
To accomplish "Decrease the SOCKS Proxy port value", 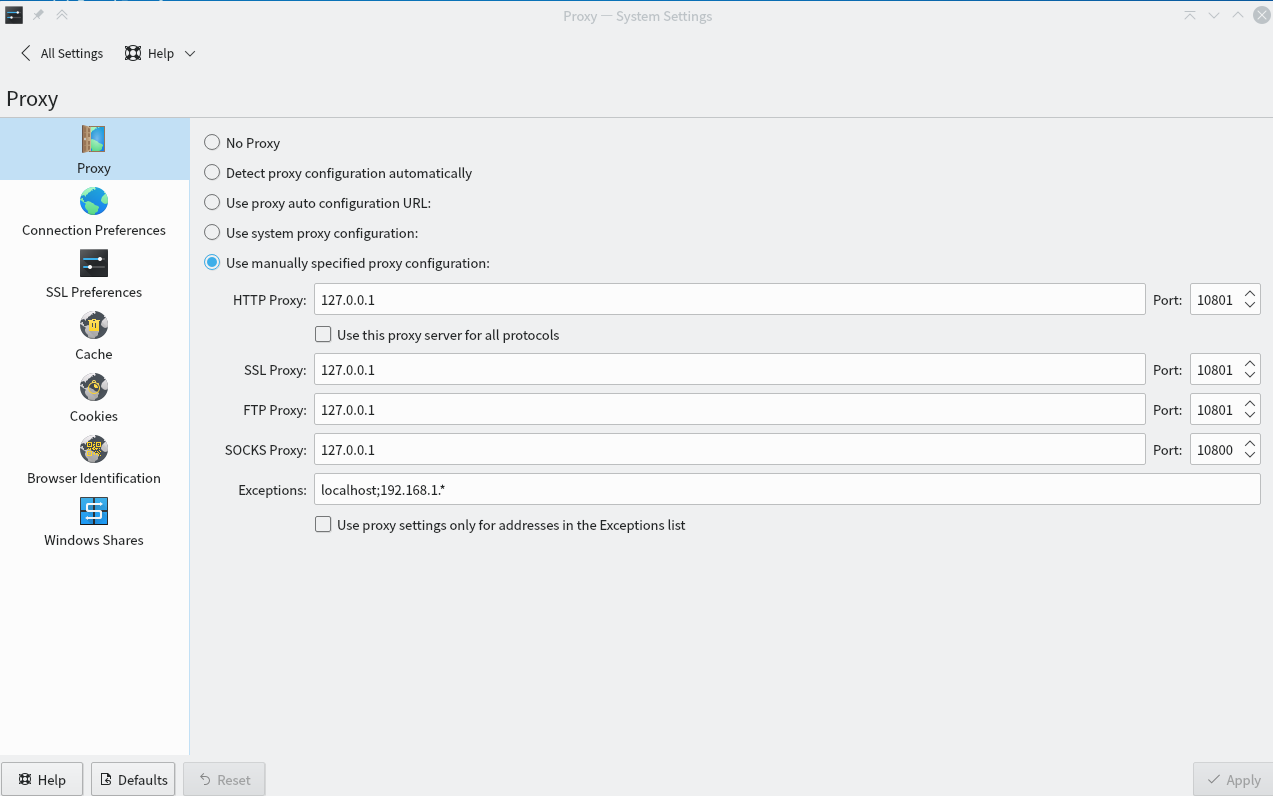I will pos(1249,456).
